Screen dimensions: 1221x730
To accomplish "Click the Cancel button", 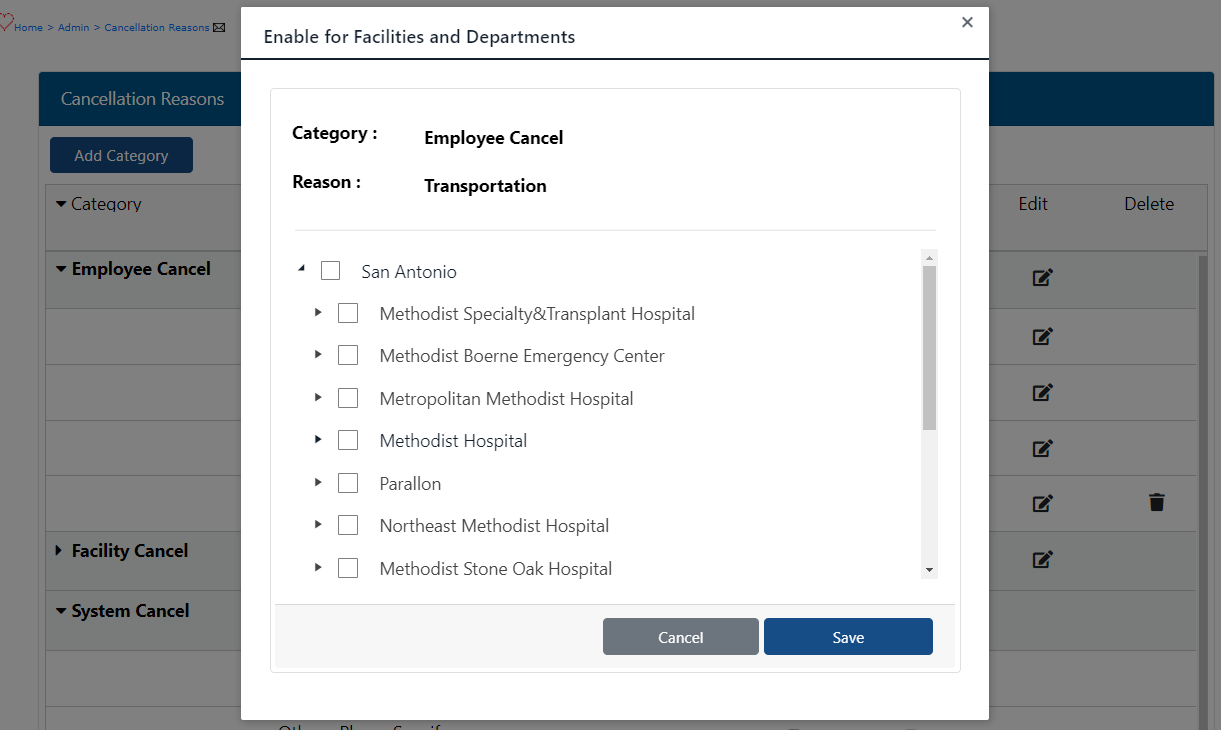I will (680, 637).
